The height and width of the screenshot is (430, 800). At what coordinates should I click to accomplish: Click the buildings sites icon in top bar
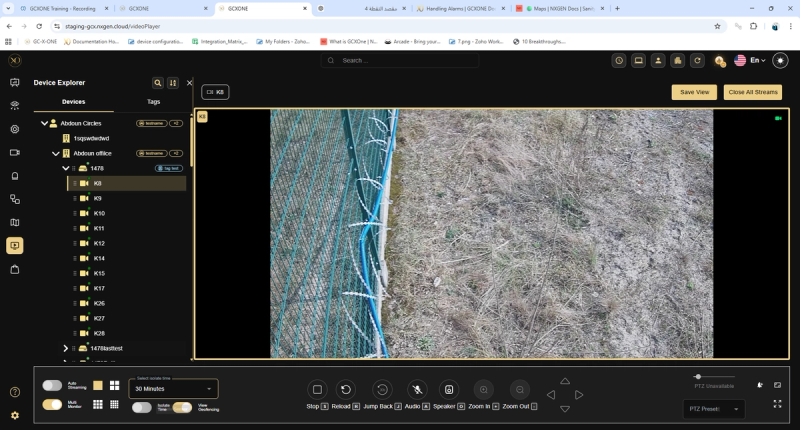point(678,61)
